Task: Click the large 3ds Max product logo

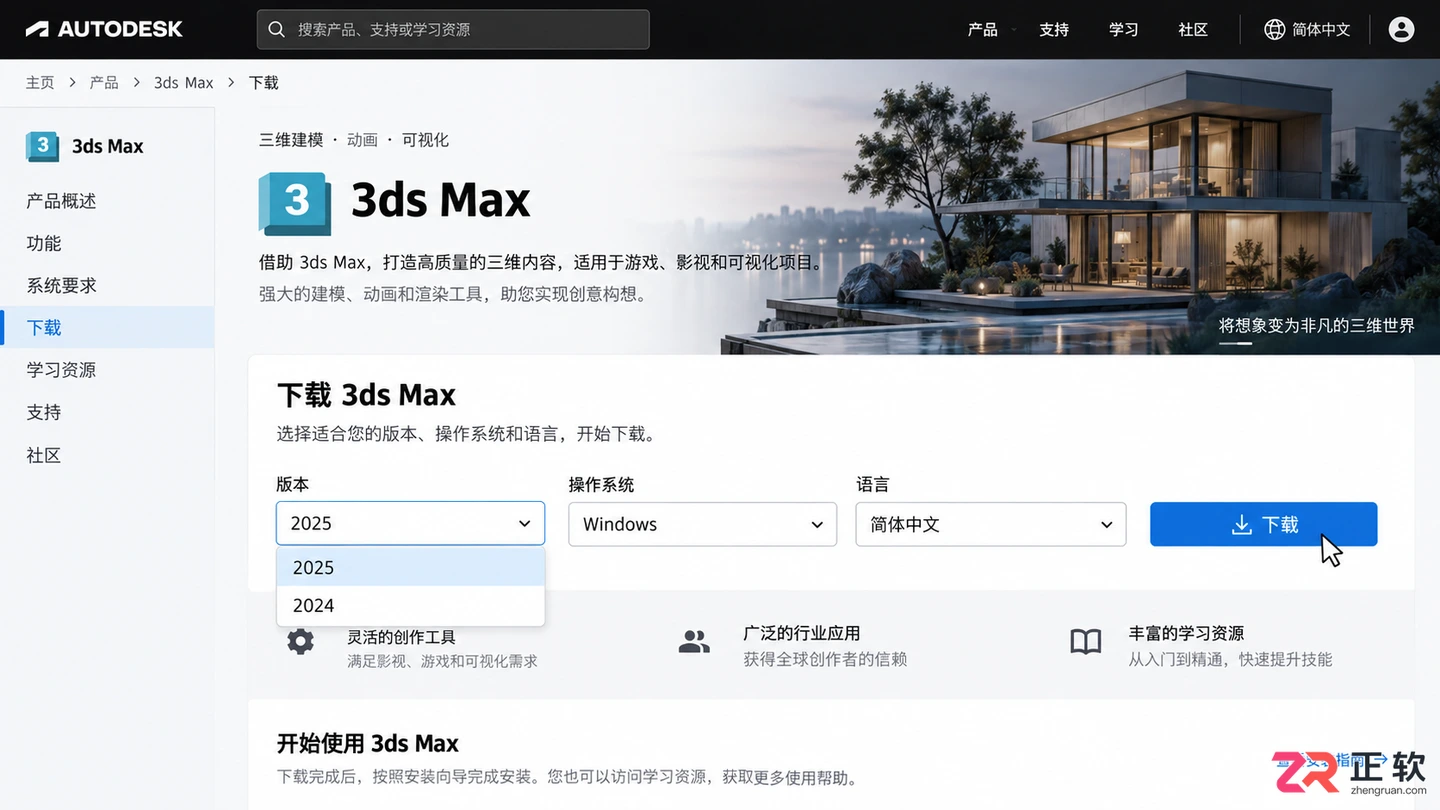Action: [295, 203]
